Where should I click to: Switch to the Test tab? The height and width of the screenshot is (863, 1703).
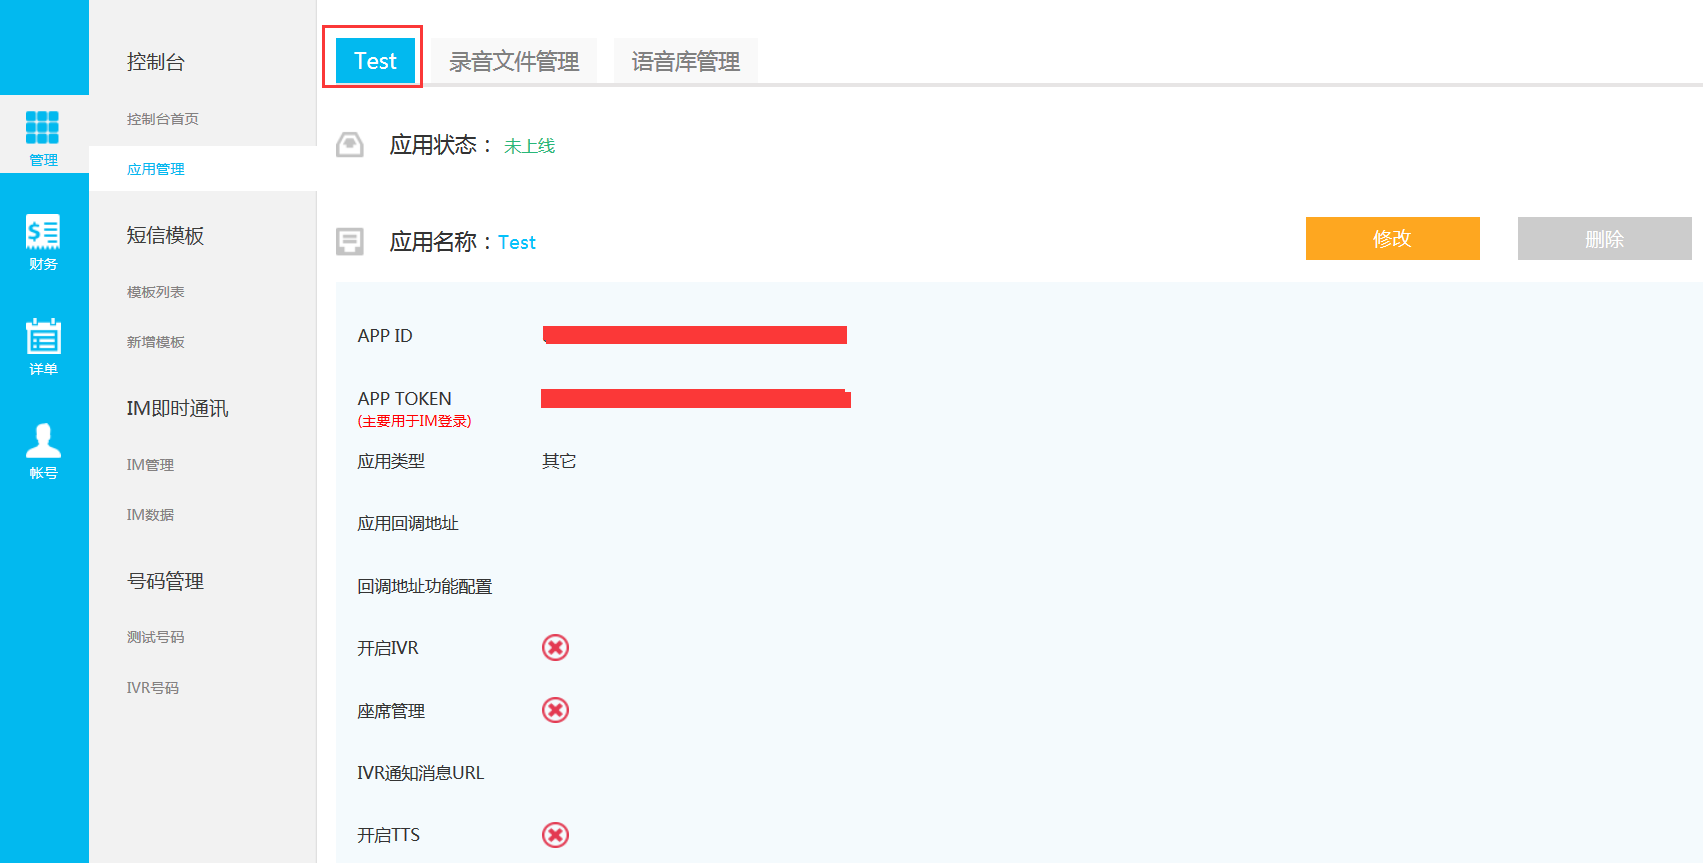[x=375, y=61]
